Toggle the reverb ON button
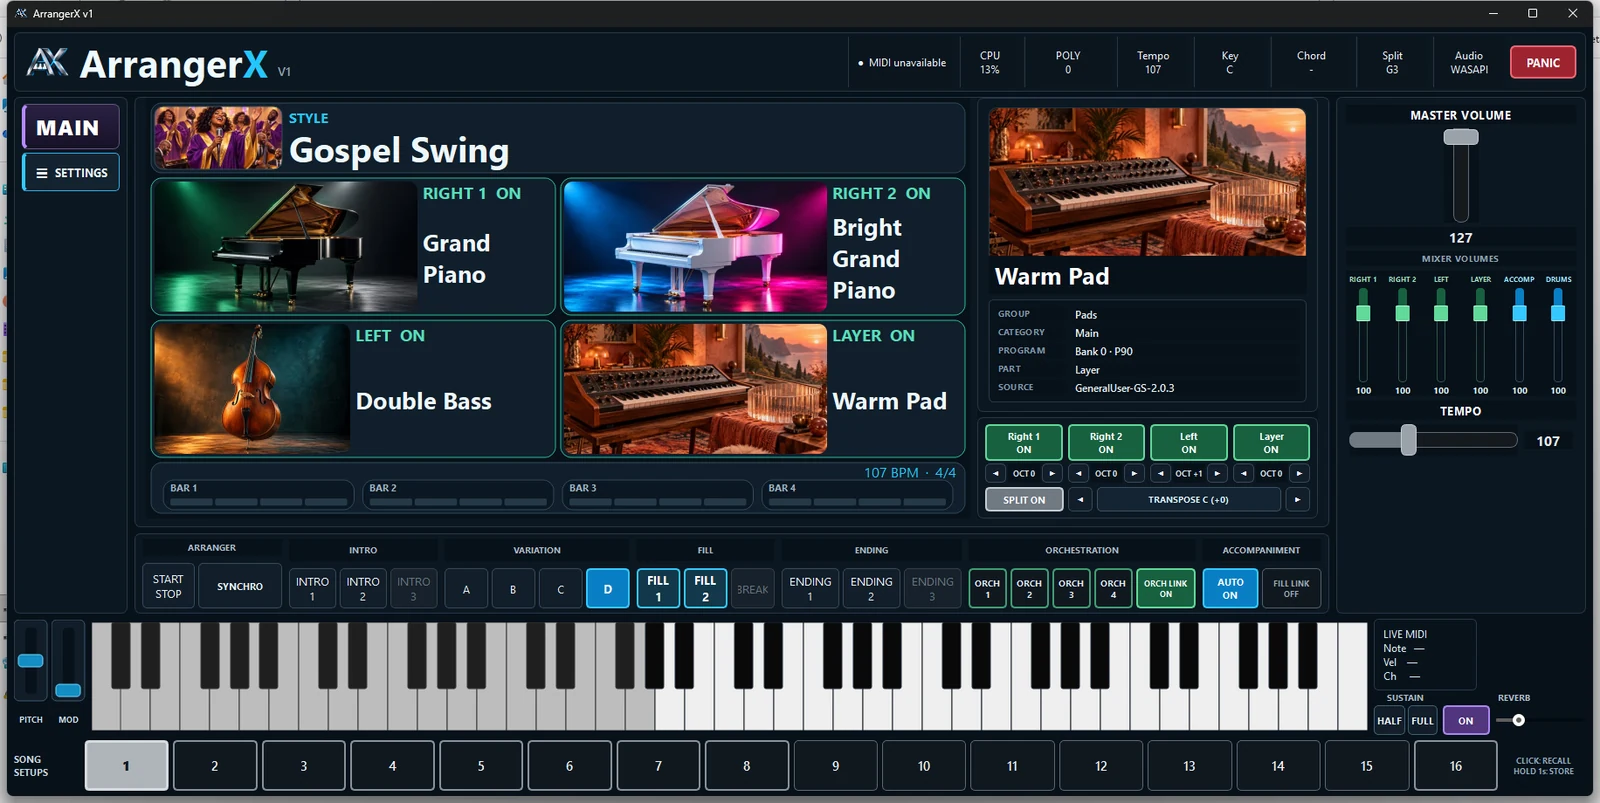The width and height of the screenshot is (1600, 803). point(1465,720)
